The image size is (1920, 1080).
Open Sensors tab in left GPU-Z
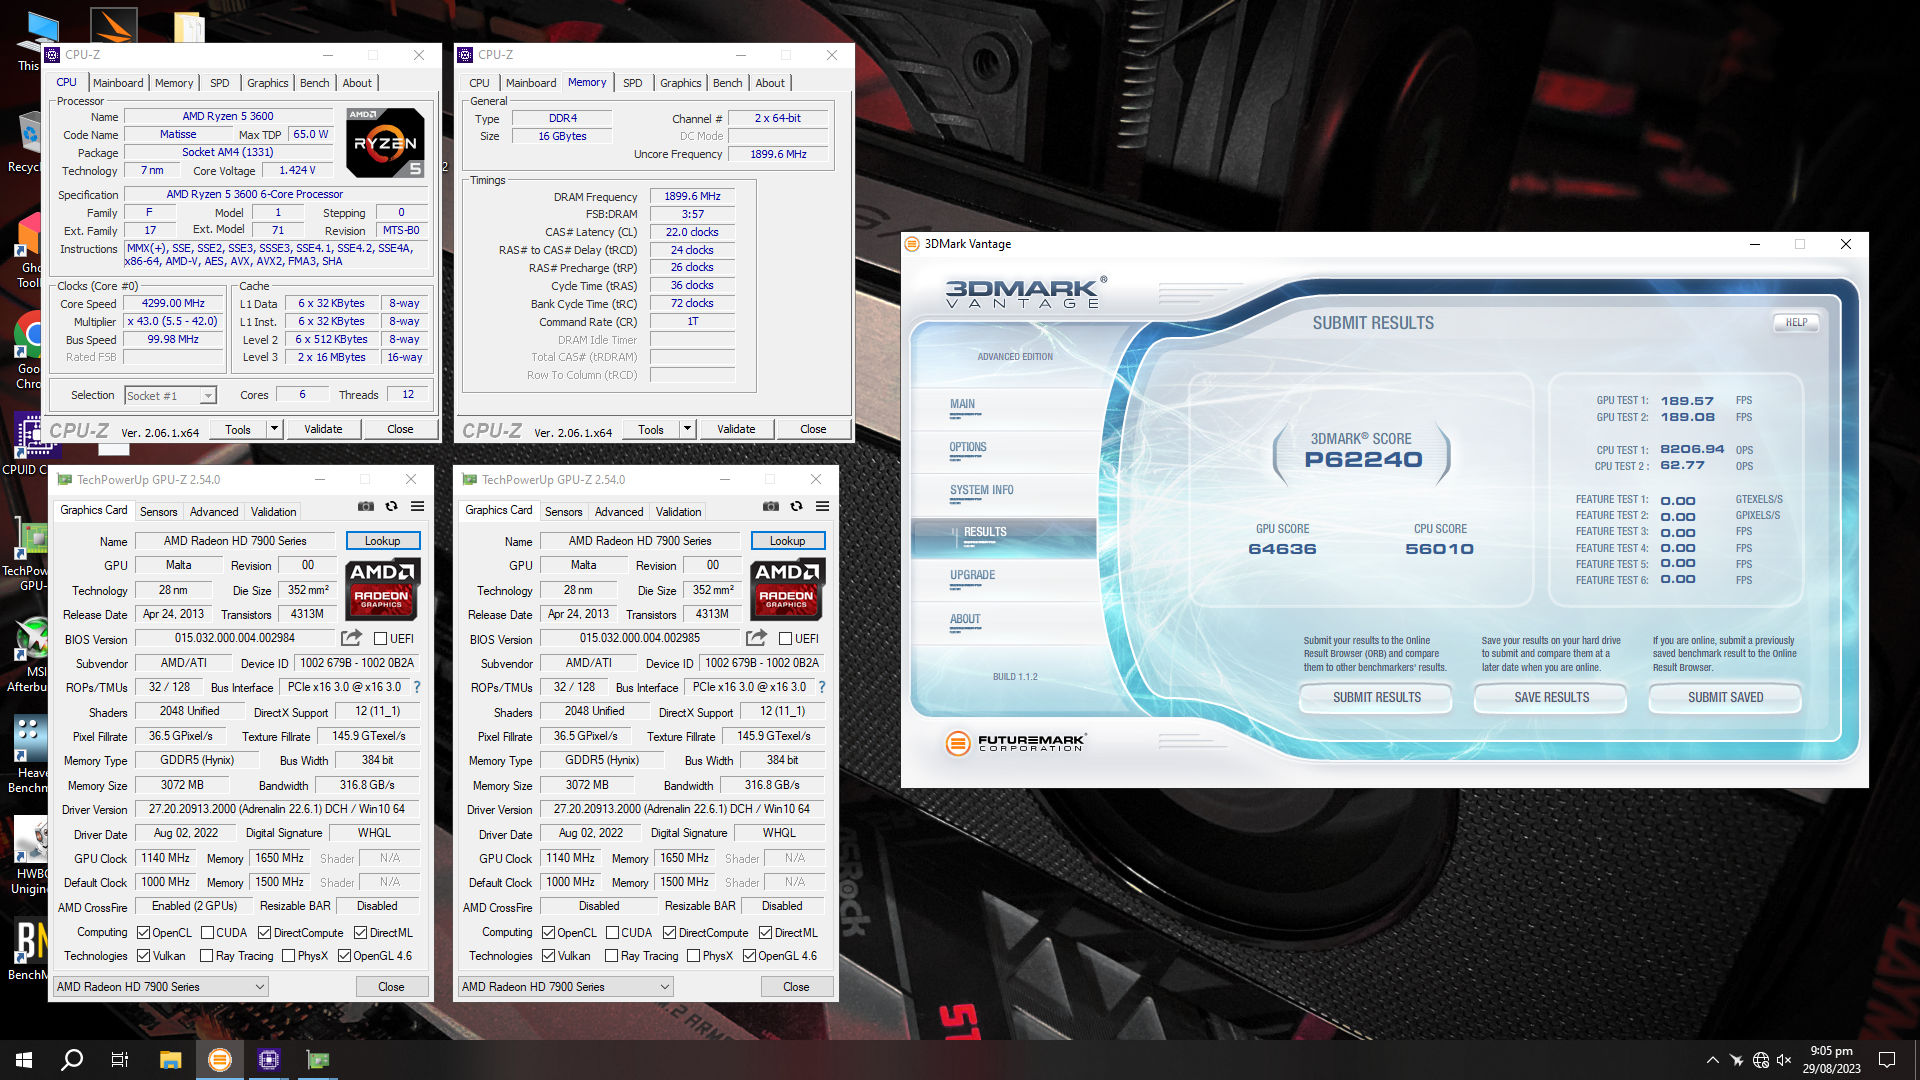point(159,512)
